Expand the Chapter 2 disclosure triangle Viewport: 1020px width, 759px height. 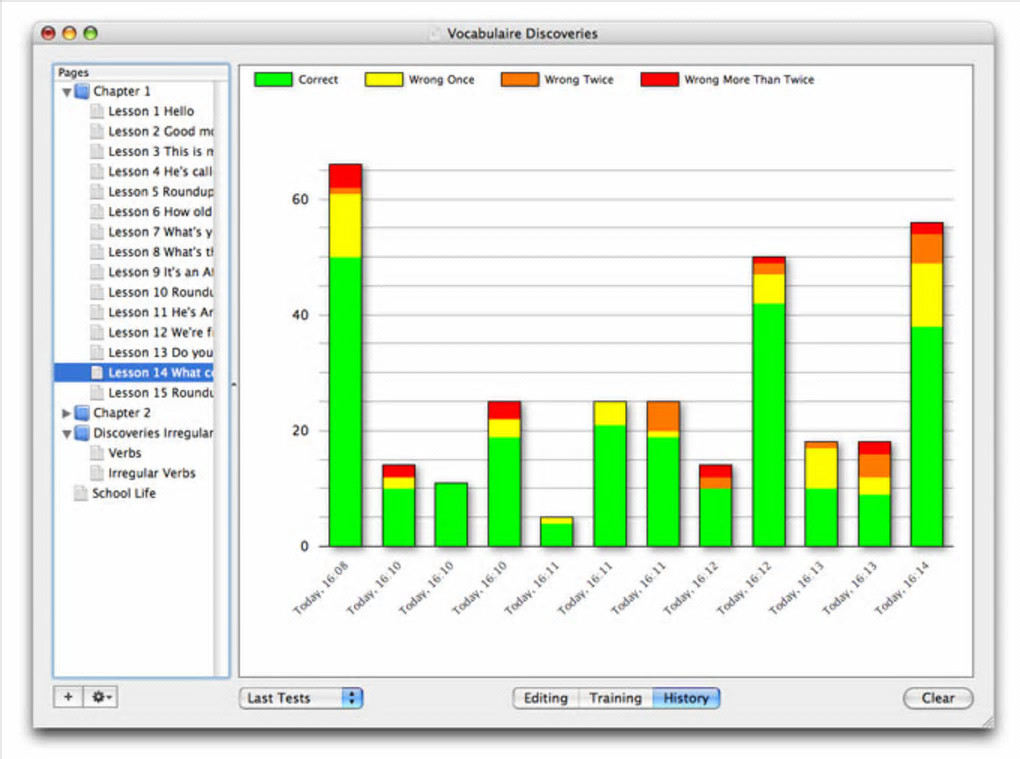tap(66, 413)
